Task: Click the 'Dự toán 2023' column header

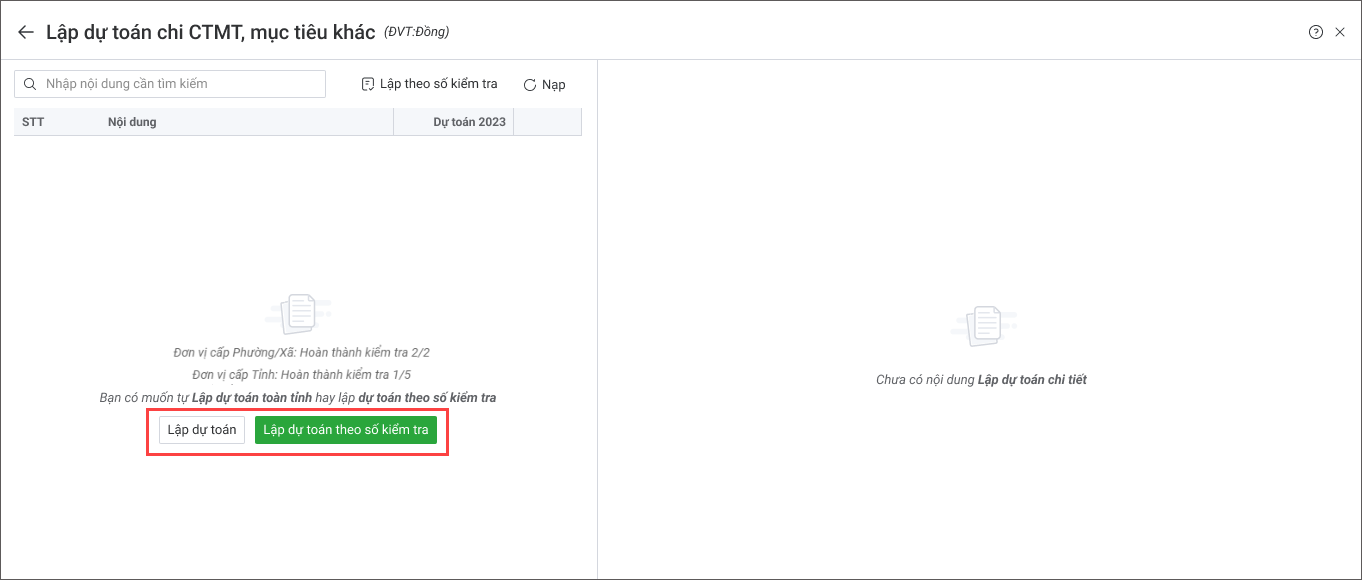Action: (x=468, y=122)
